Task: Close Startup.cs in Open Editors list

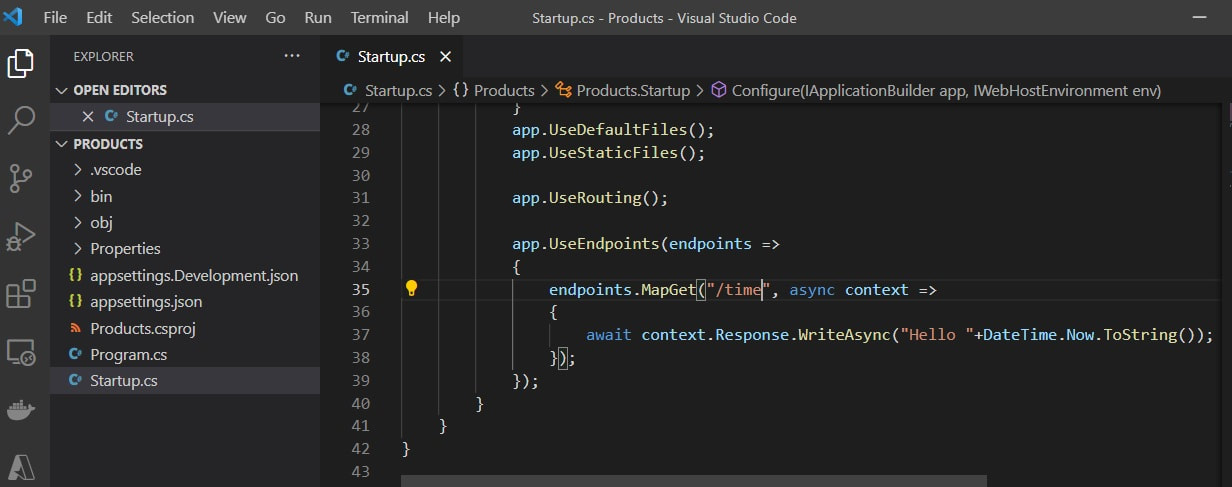Action: click(88, 117)
